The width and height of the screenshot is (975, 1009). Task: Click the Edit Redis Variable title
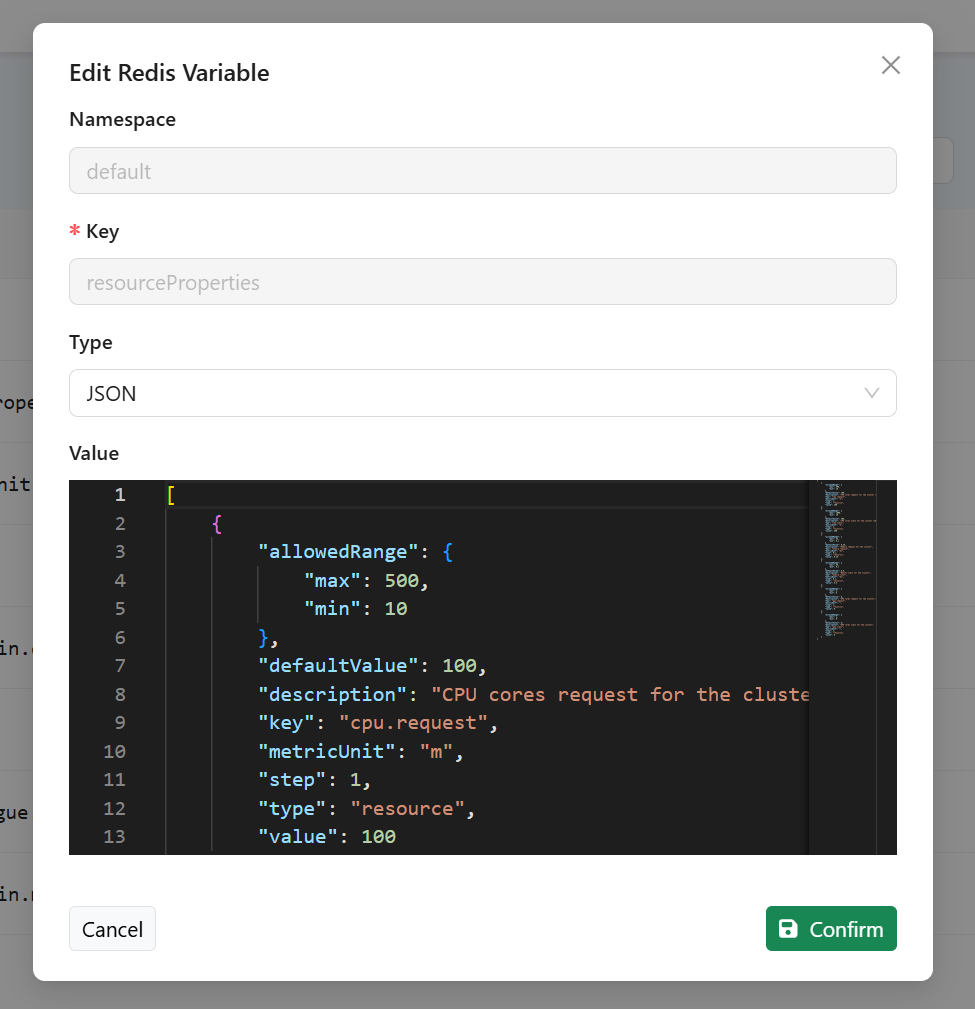(x=169, y=73)
